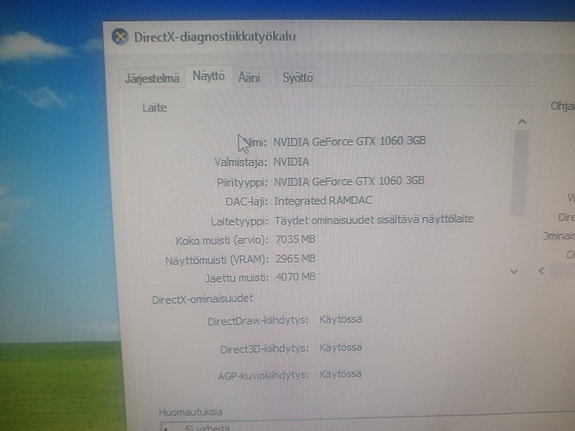Viewport: 575px width, 431px height.
Task: Click the DirectX icon in the title bar
Action: 120,37
